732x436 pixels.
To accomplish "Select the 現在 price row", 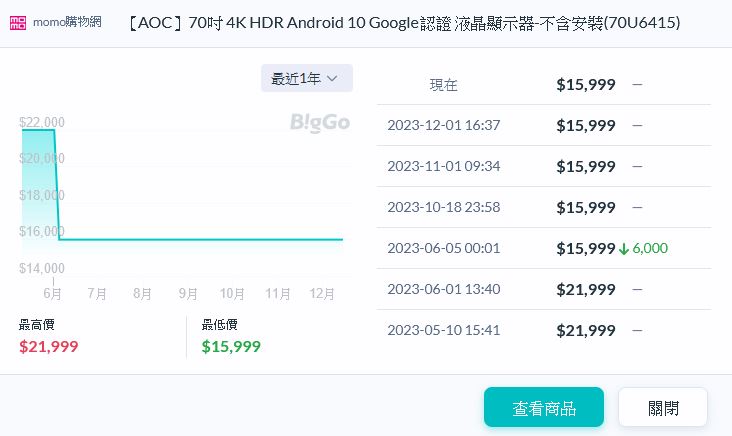I will (x=543, y=85).
